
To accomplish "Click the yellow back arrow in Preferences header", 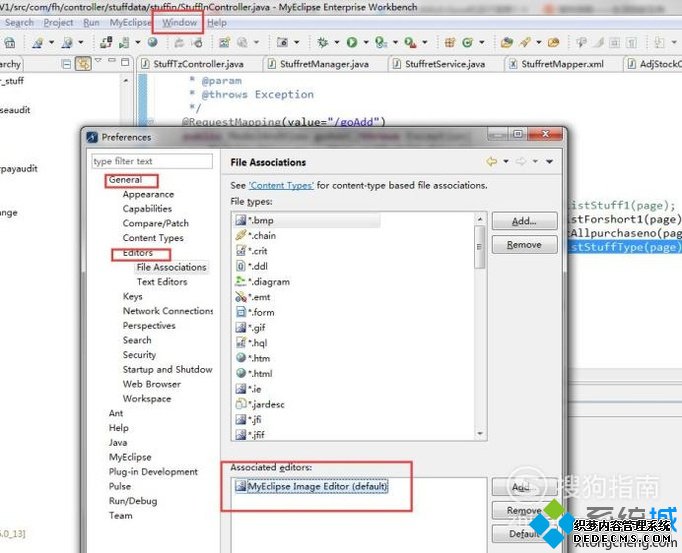I will 491,162.
